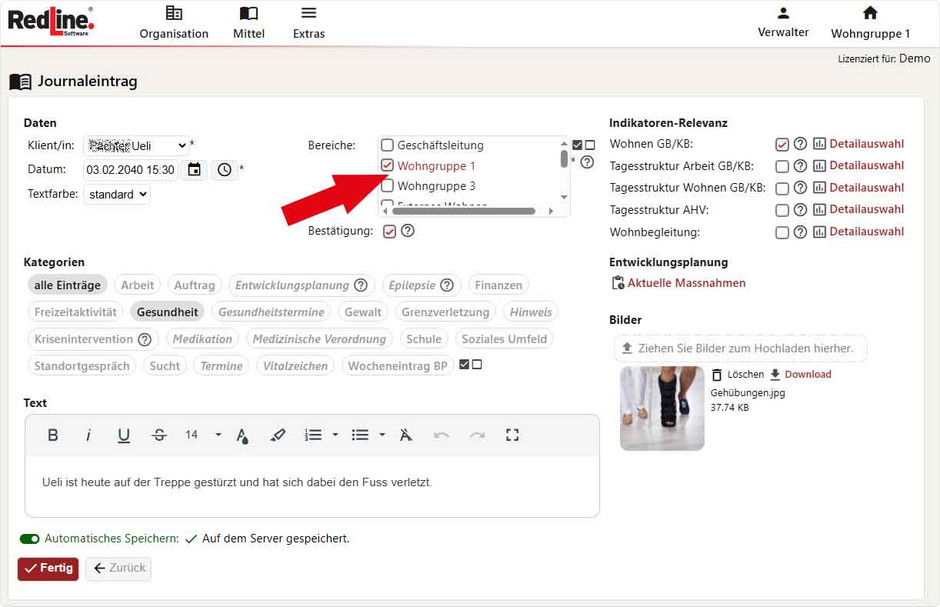This screenshot has height=607, width=940.
Task: Open help icon next to Bestätigung
Action: click(408, 231)
